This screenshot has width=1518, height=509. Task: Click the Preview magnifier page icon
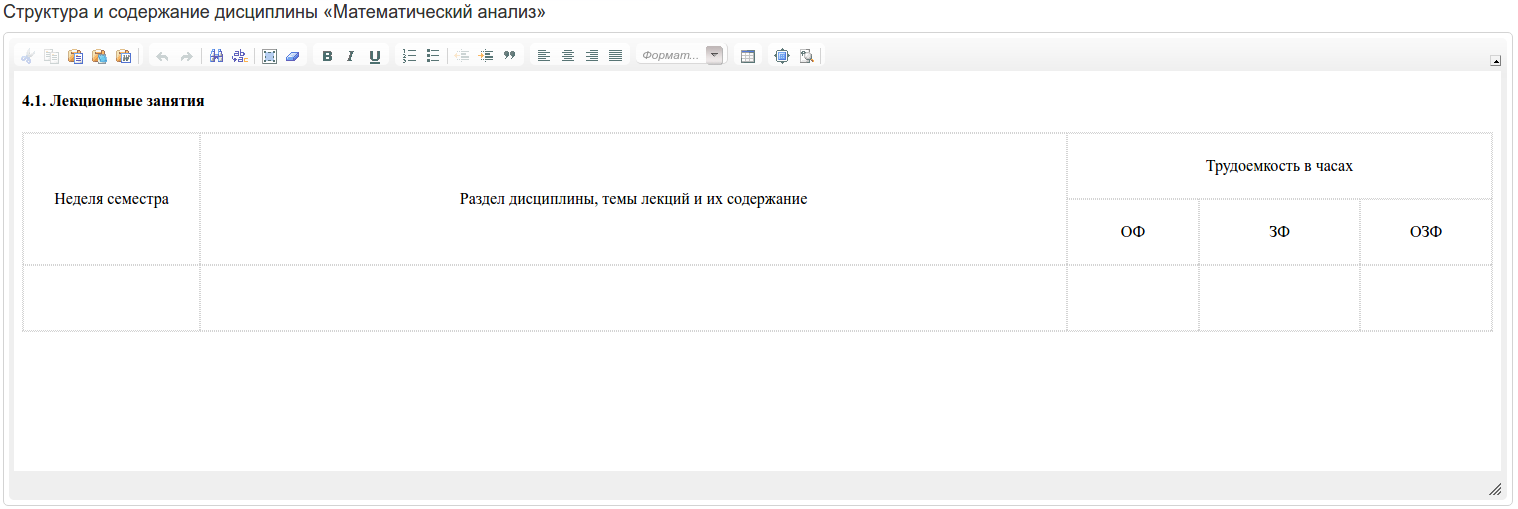tap(806, 56)
